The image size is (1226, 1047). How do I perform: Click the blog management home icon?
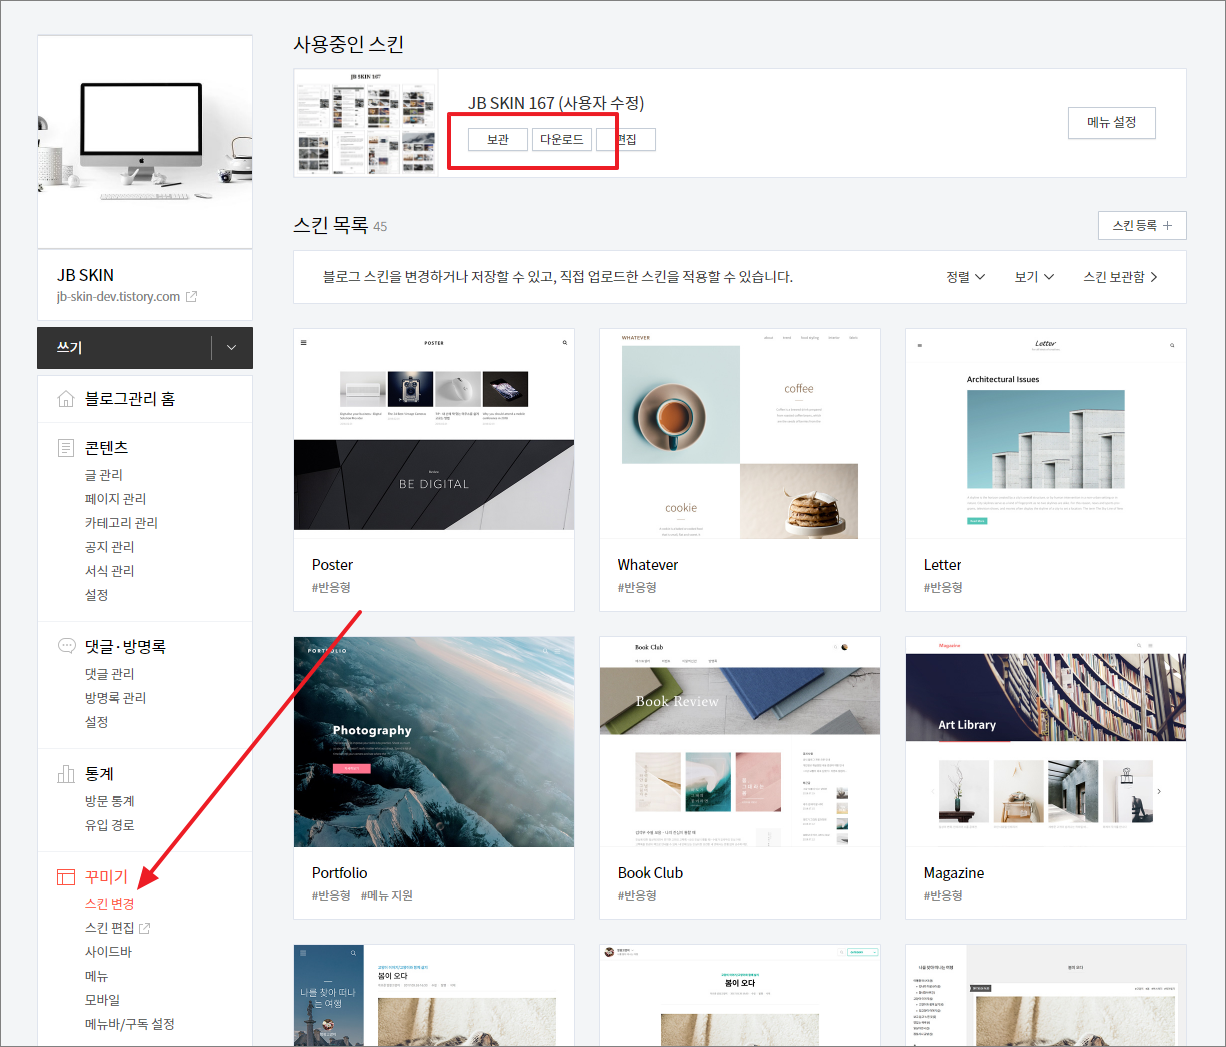tap(66, 399)
